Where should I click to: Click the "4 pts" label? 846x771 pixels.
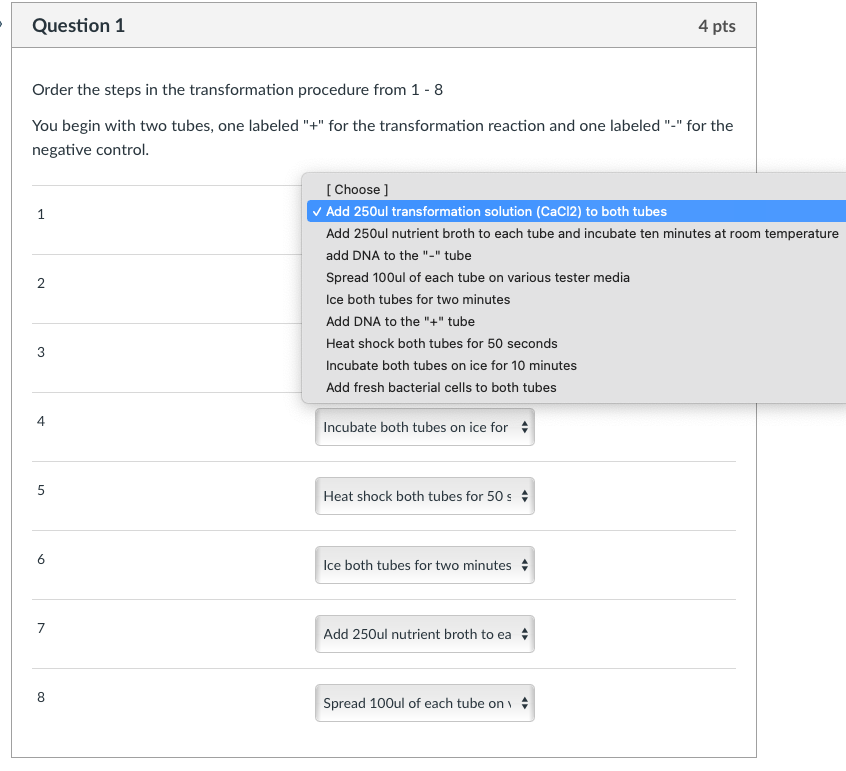[717, 25]
